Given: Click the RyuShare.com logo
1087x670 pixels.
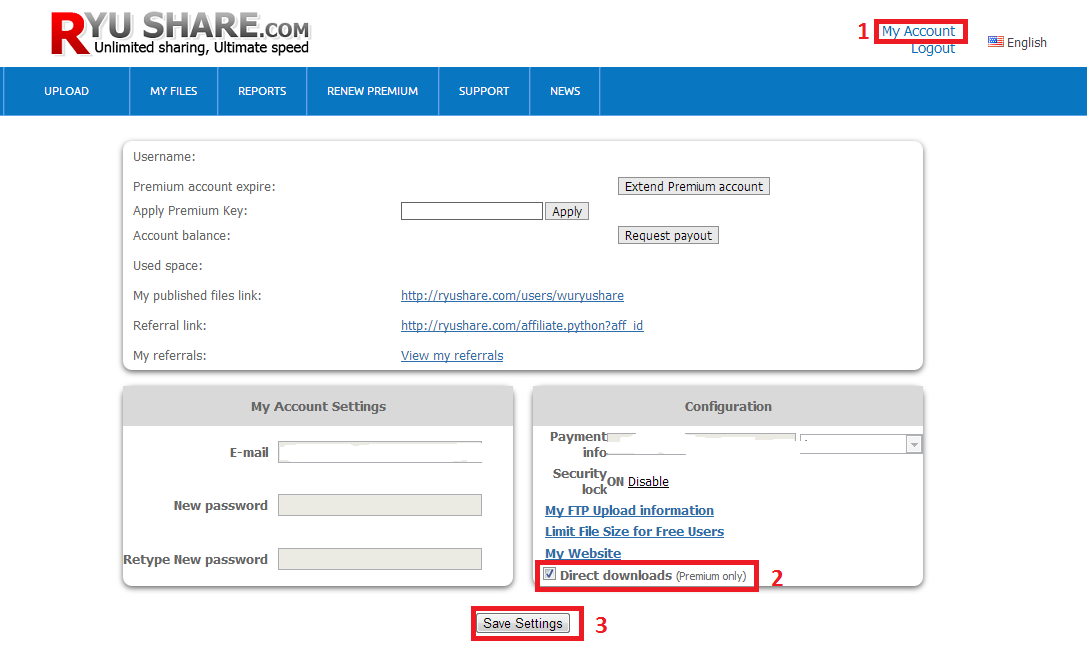Looking at the screenshot, I should point(180,33).
